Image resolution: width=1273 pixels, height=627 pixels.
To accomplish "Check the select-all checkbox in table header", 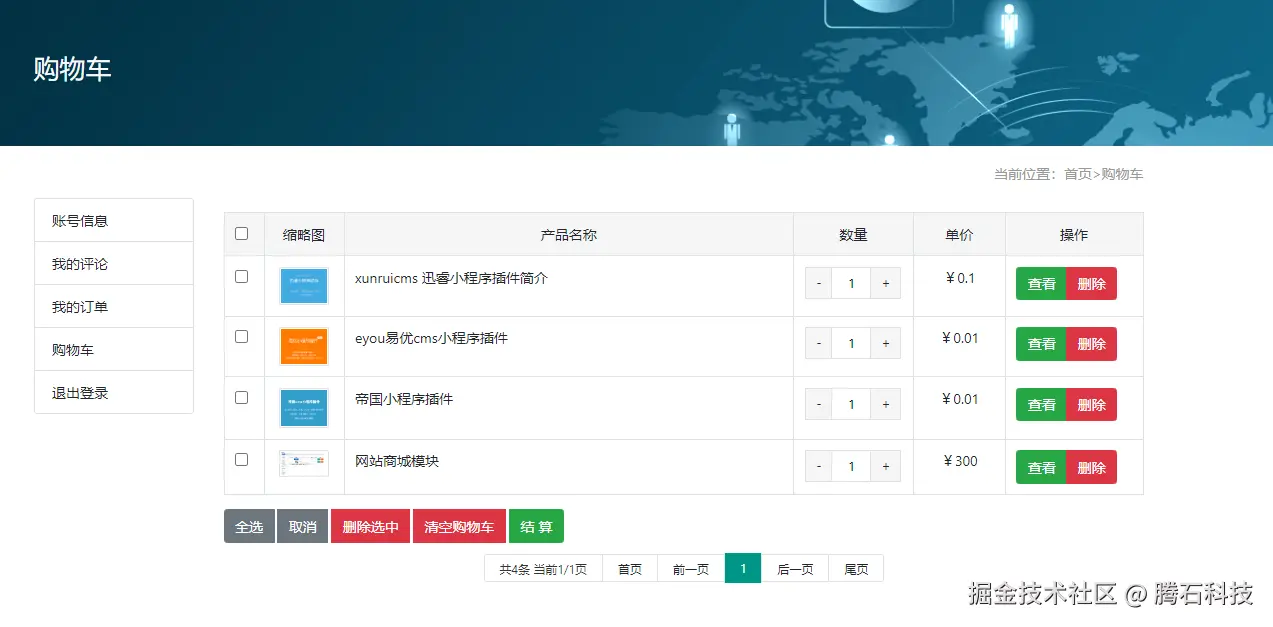I will 241,234.
